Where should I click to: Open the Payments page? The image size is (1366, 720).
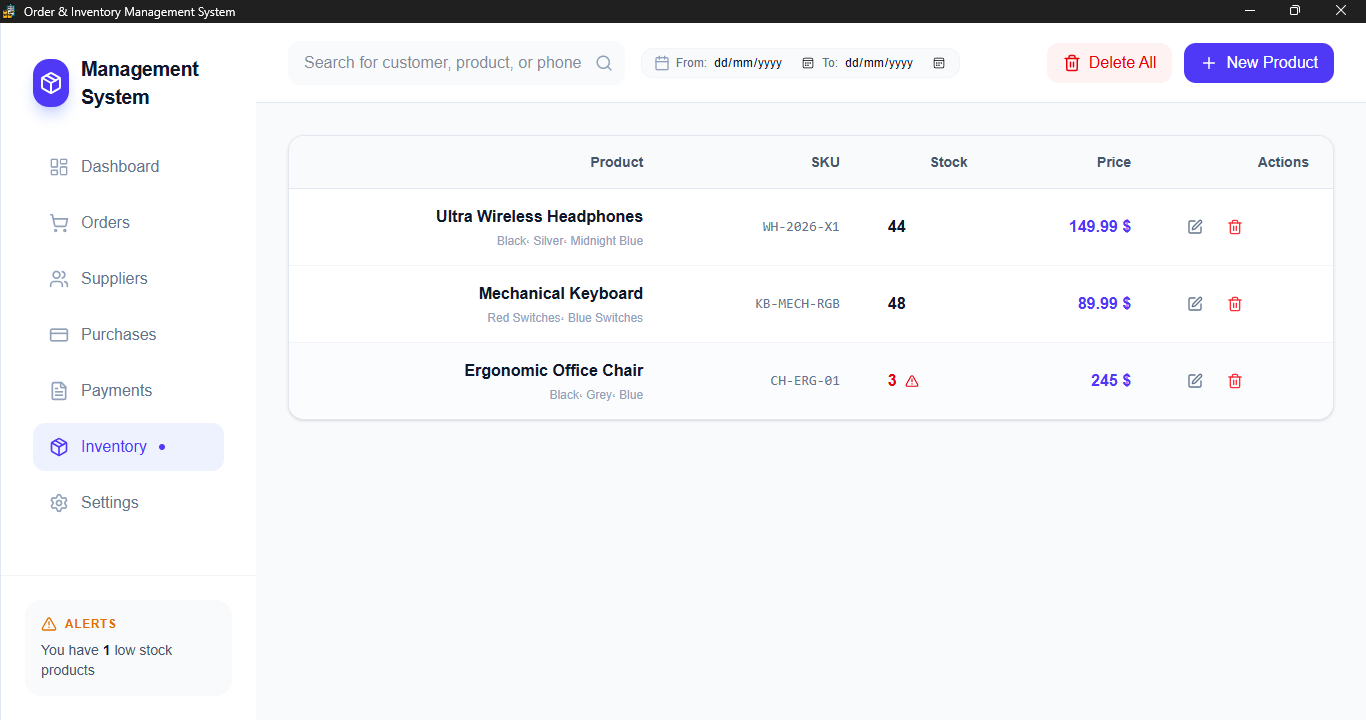tap(128, 391)
